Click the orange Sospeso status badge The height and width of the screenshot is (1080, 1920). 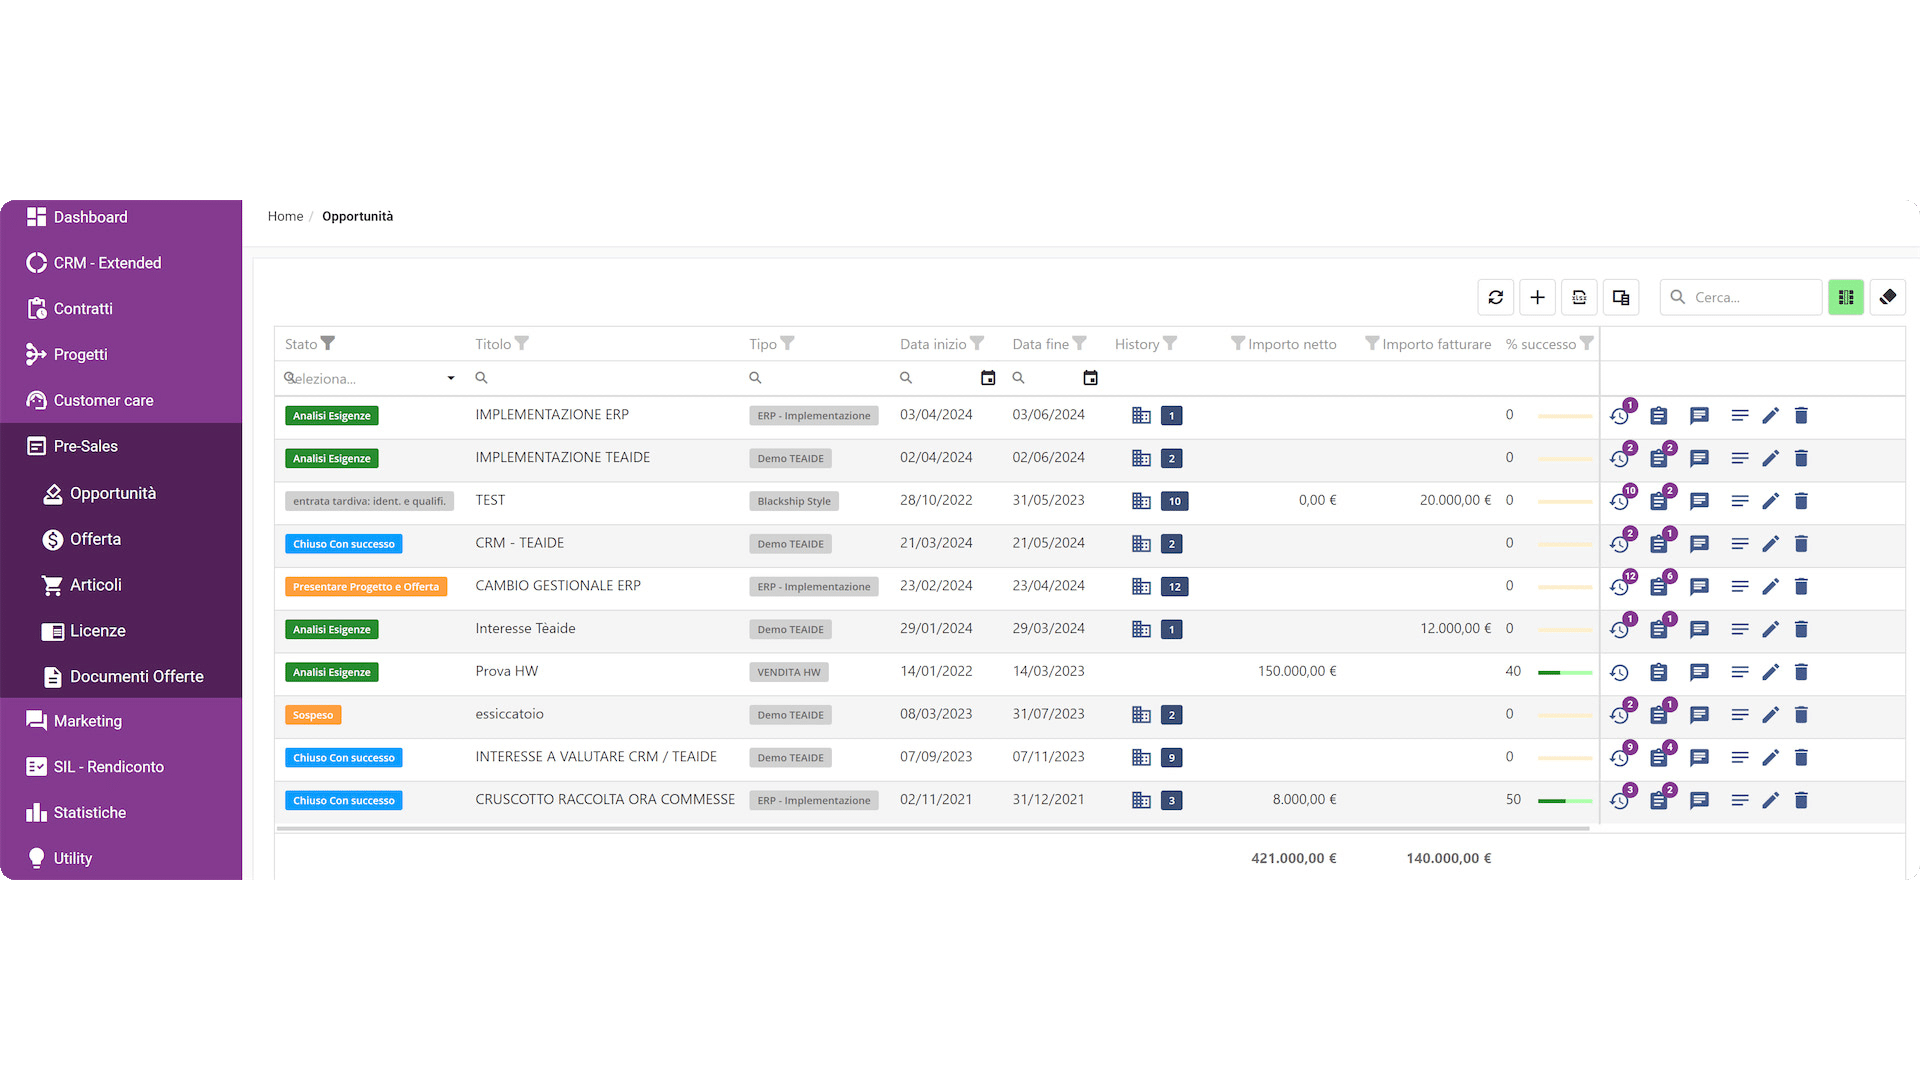(x=313, y=715)
